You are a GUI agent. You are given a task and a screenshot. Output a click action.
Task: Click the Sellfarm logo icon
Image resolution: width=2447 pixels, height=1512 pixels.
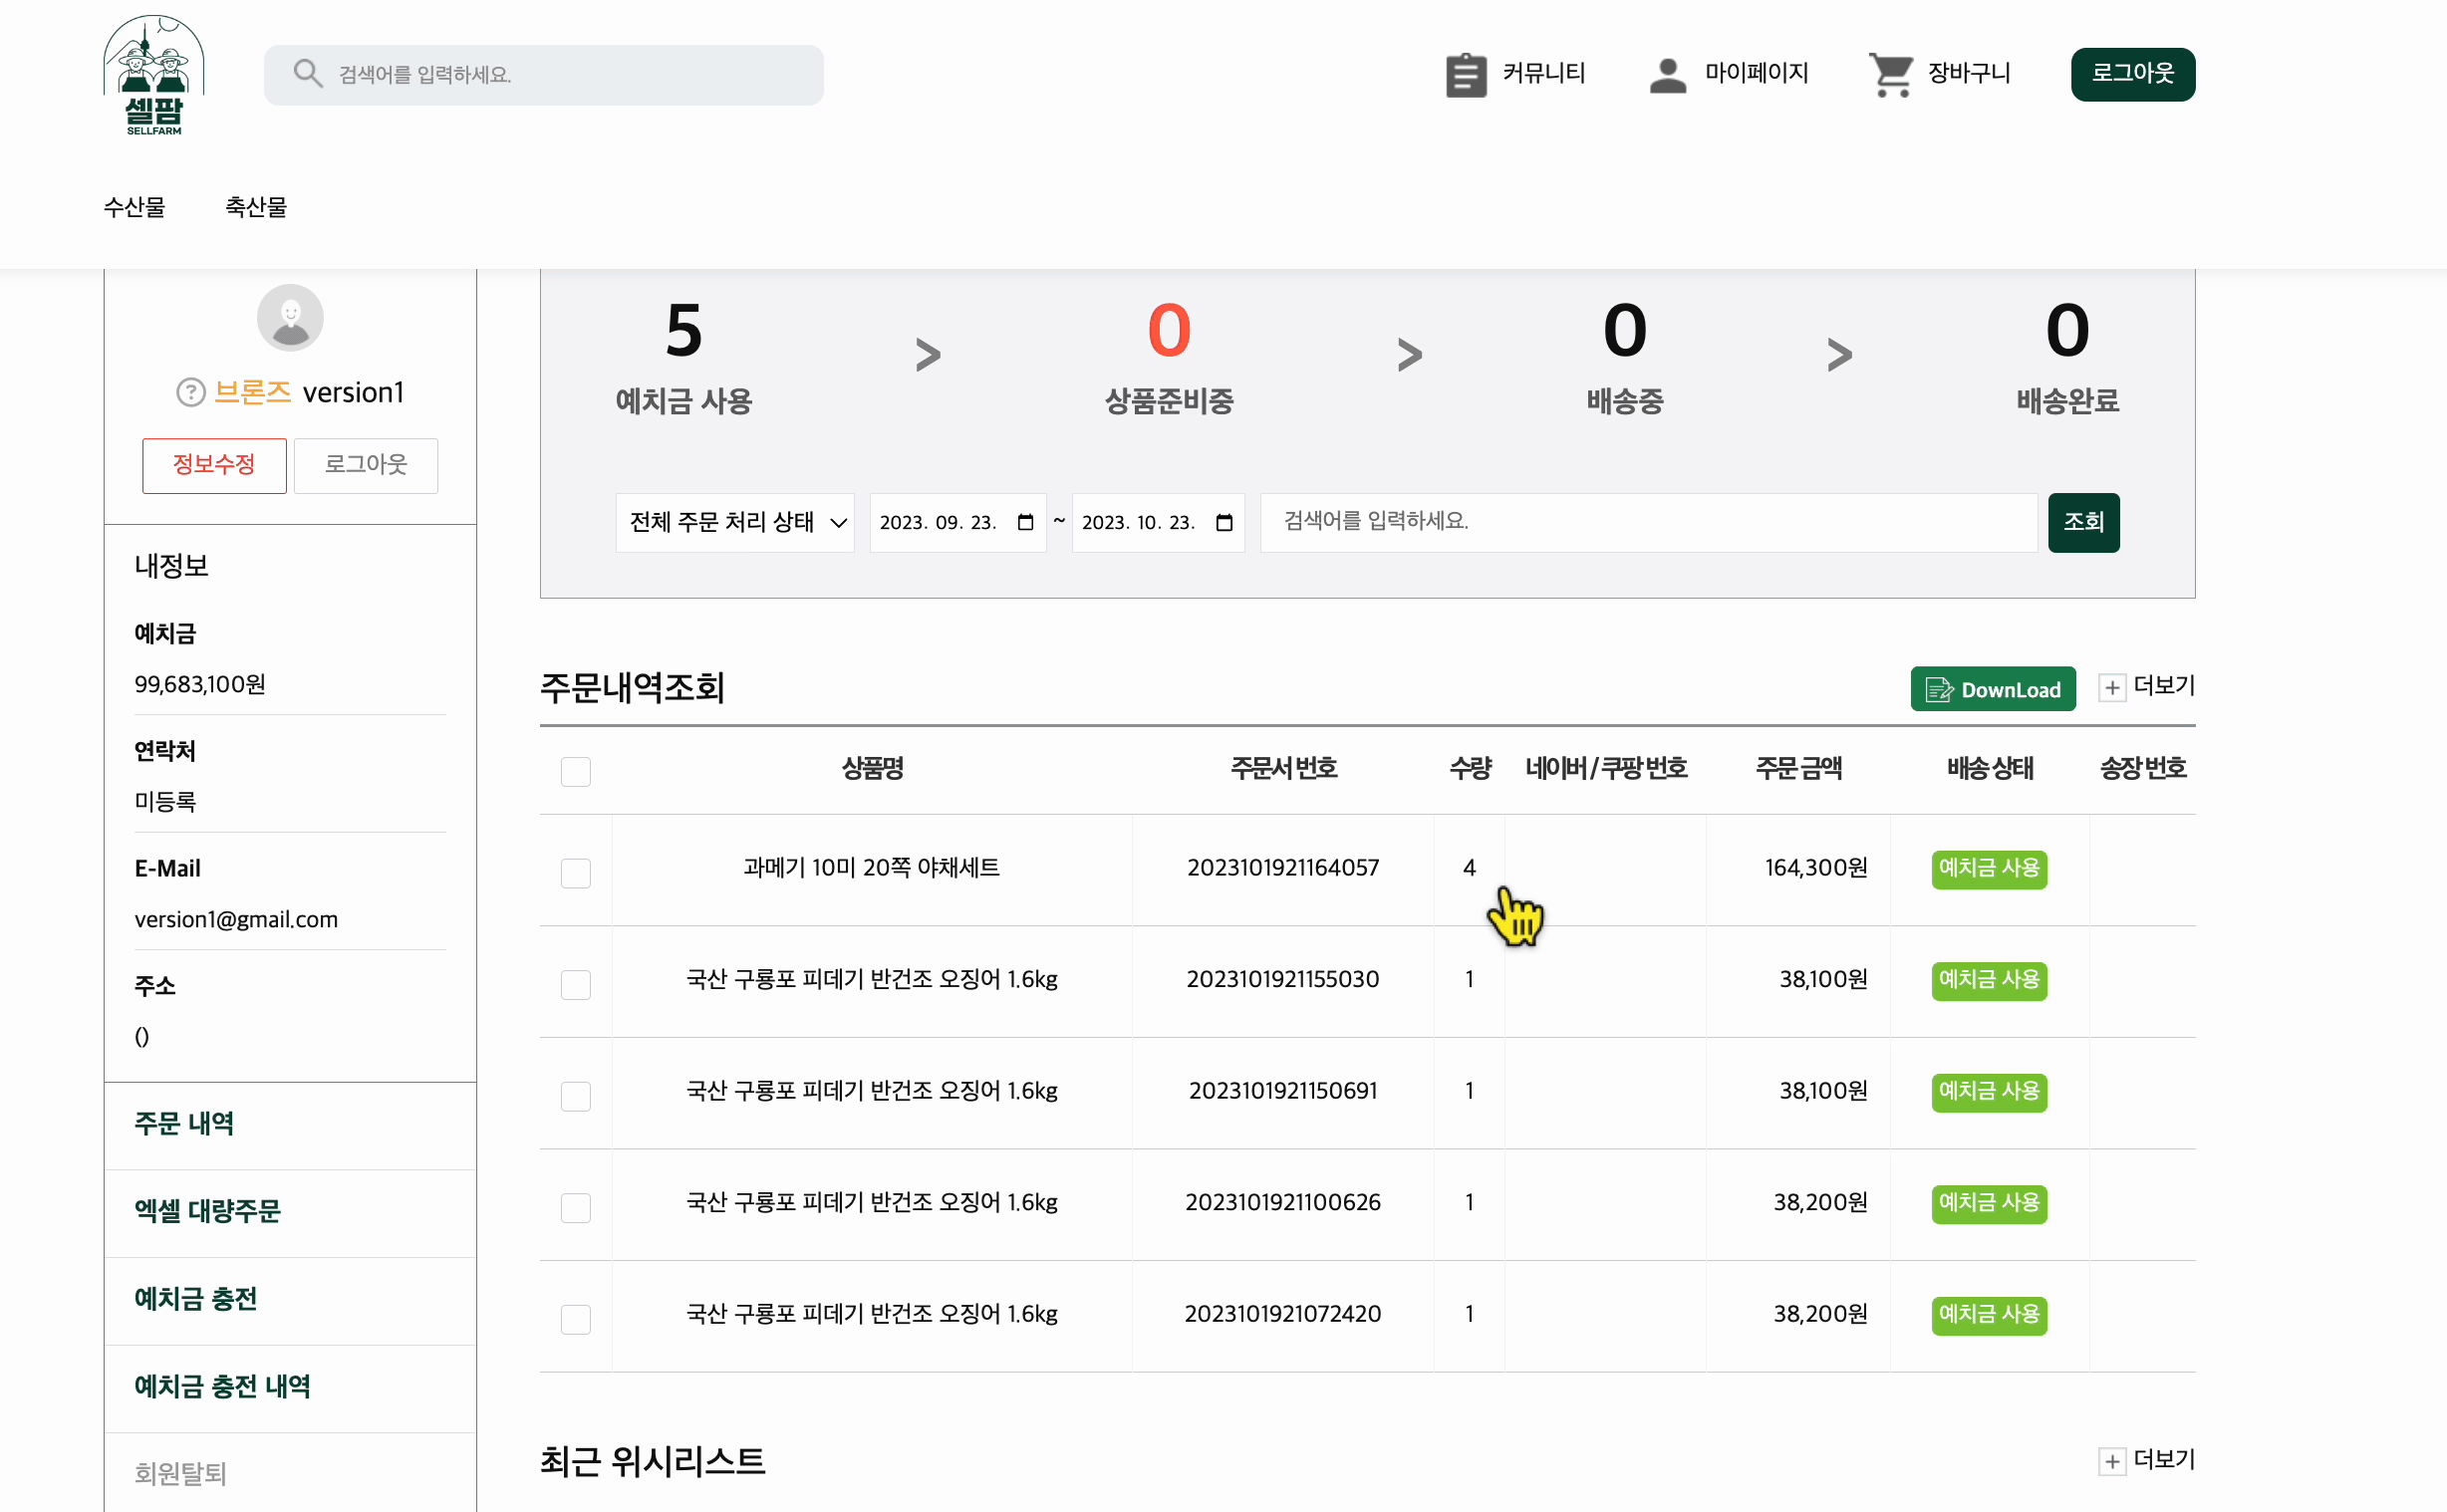pos(153,75)
